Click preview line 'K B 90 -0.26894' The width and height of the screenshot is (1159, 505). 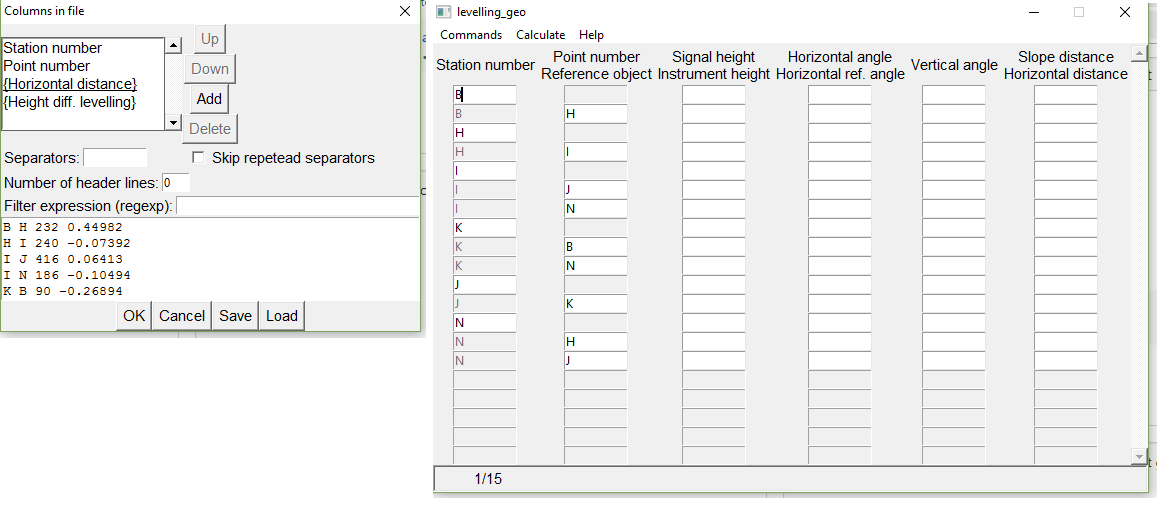[63, 291]
